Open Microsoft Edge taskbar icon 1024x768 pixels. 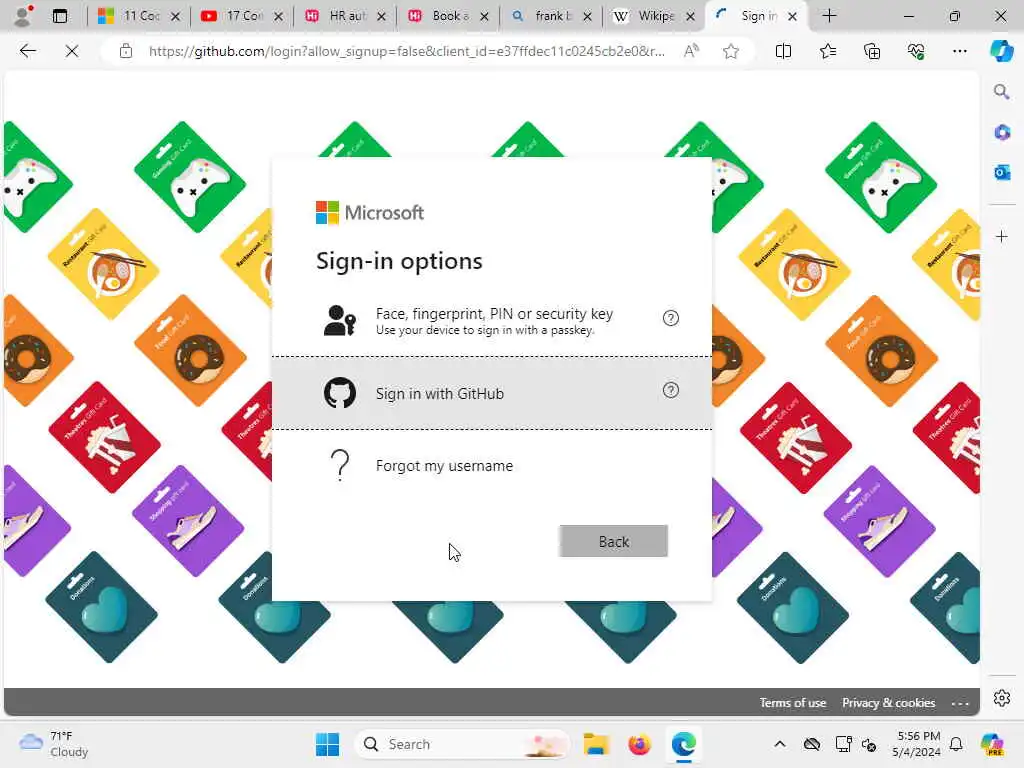click(x=684, y=744)
